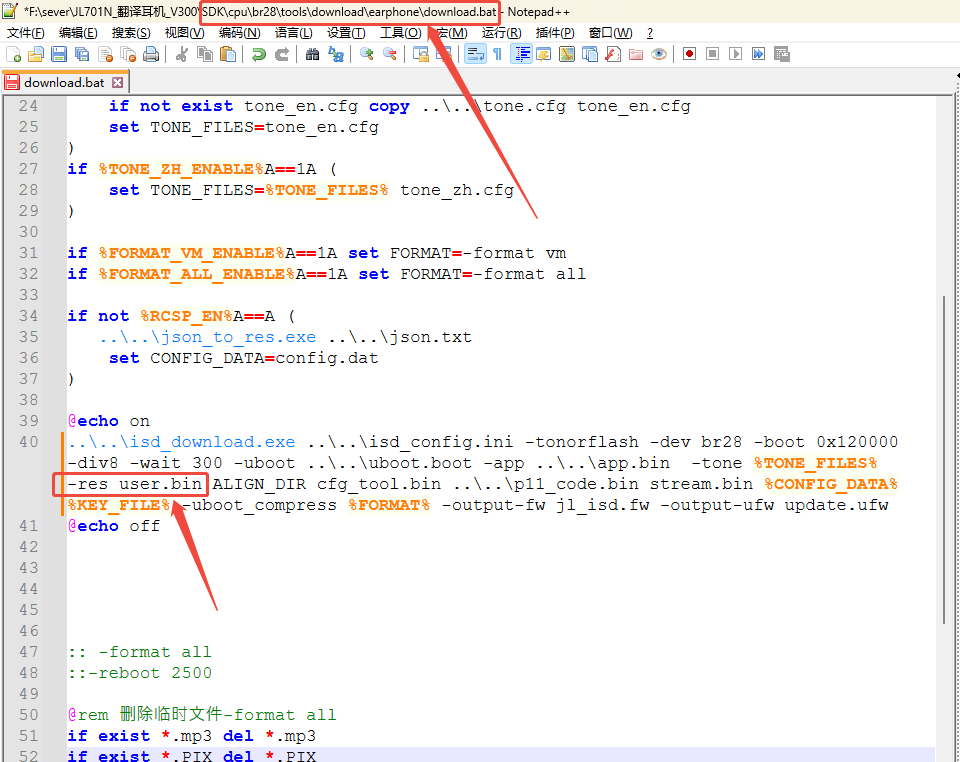Toggle file monitoring with the eye icon
The image size is (960, 762).
[659, 54]
